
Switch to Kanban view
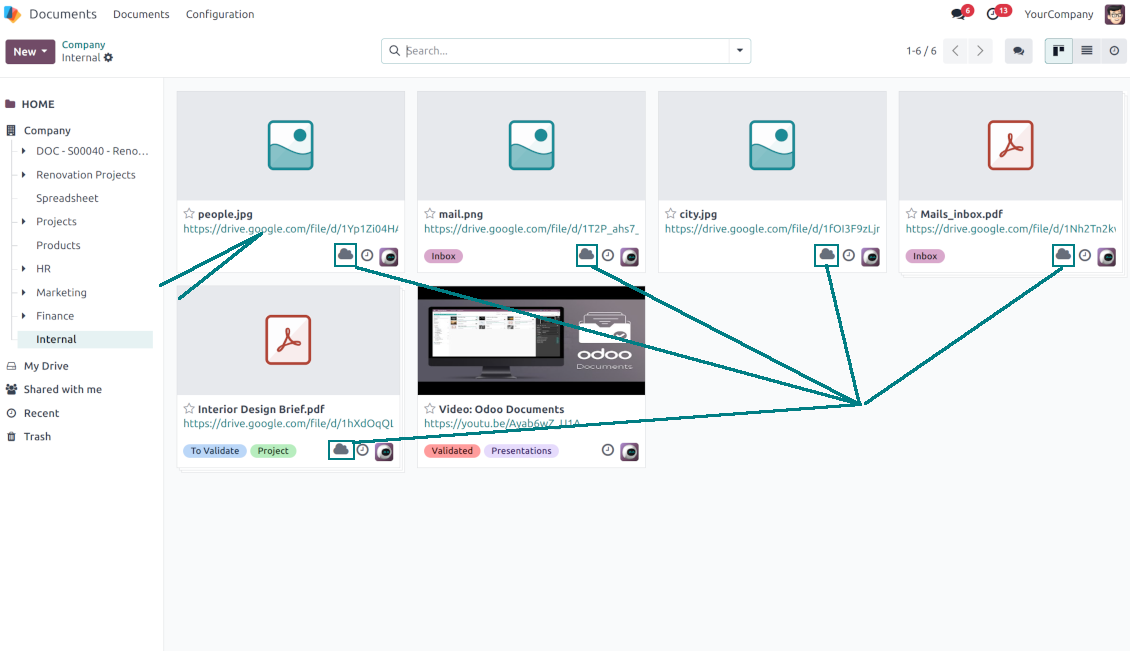(x=1059, y=50)
